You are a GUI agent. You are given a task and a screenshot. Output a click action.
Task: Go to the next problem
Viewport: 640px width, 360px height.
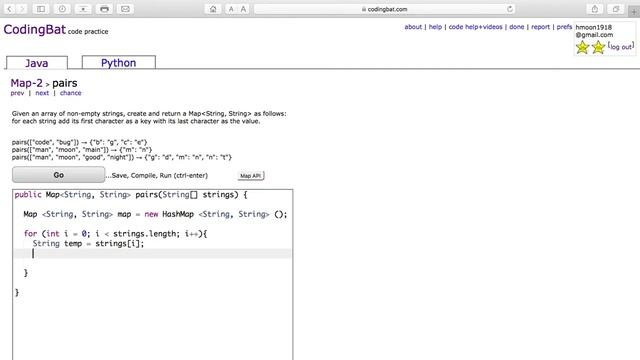click(42, 93)
